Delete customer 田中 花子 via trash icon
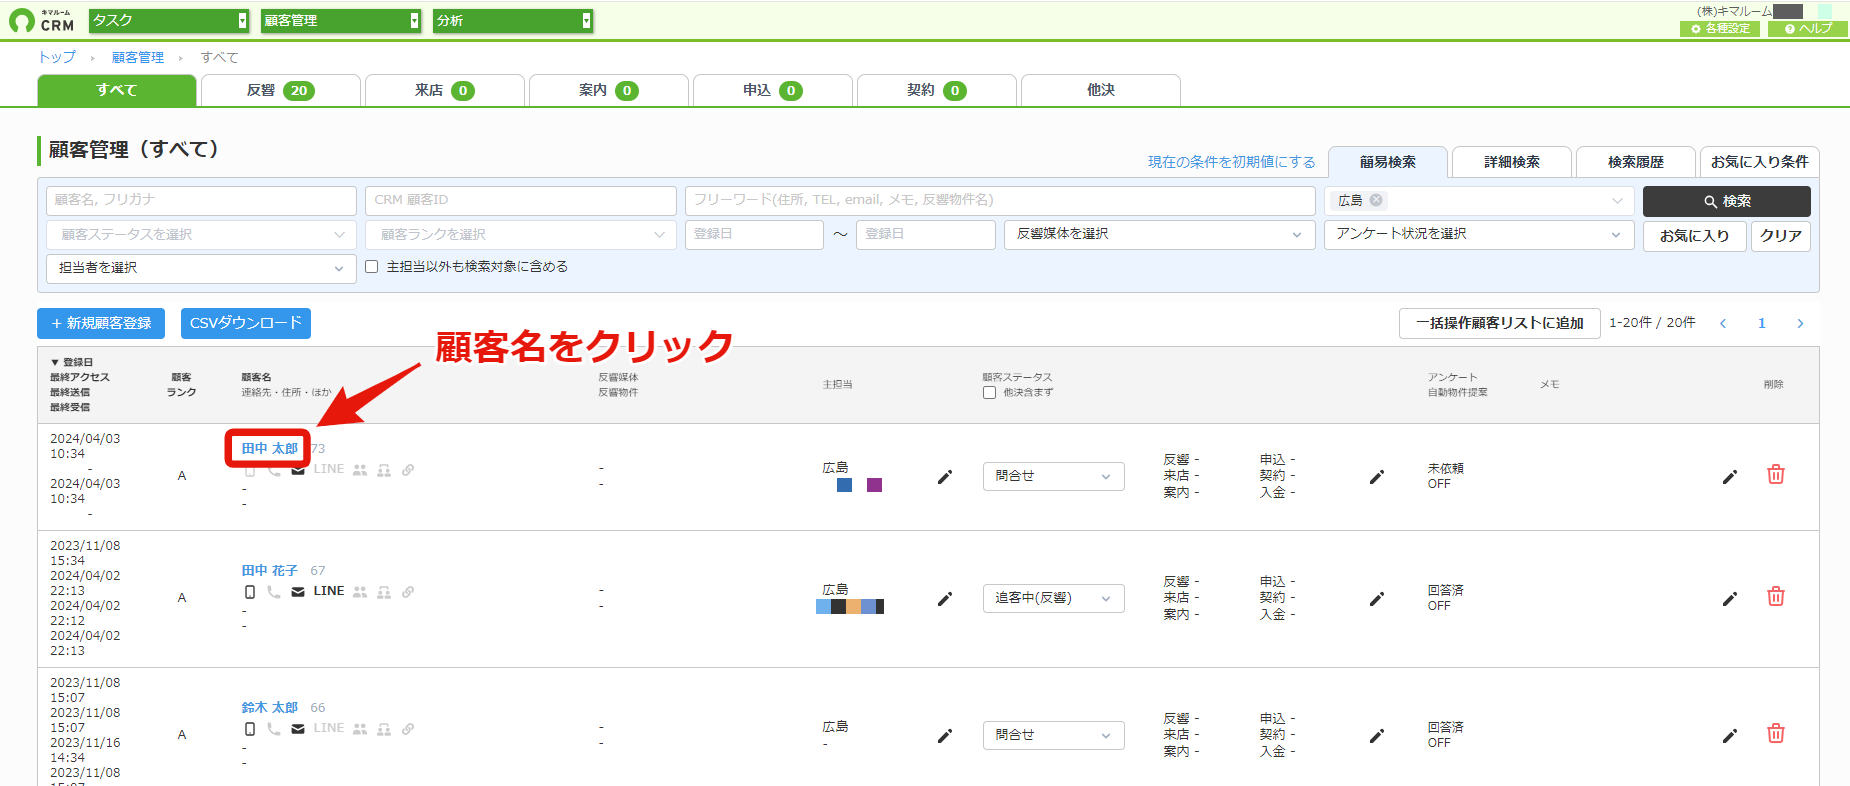1850x786 pixels. (1776, 597)
